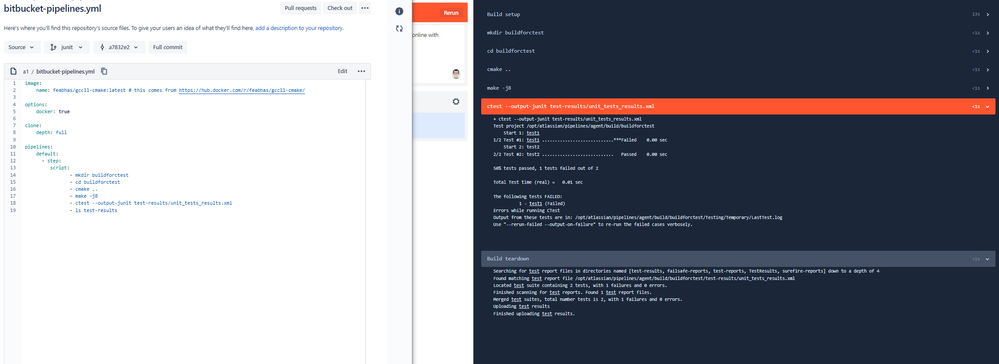Open the Source dropdown

tap(22, 47)
